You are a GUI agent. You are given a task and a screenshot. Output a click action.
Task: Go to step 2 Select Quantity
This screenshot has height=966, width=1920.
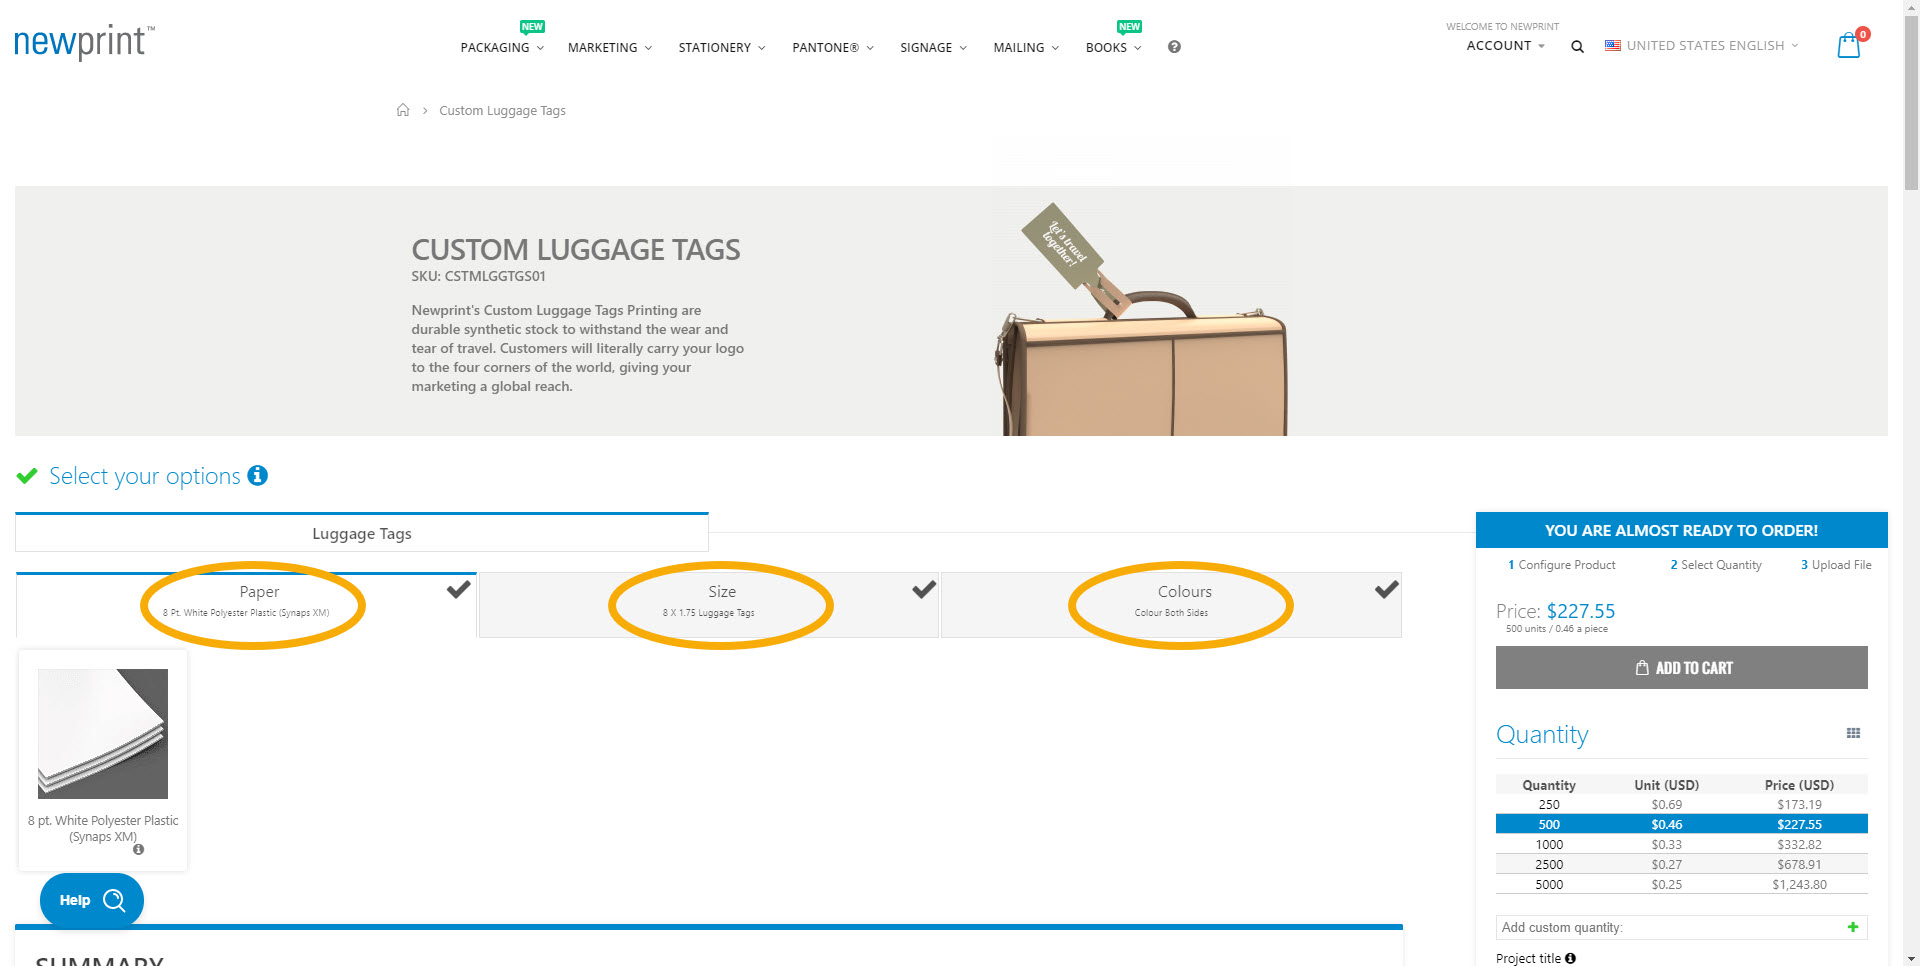(1716, 565)
